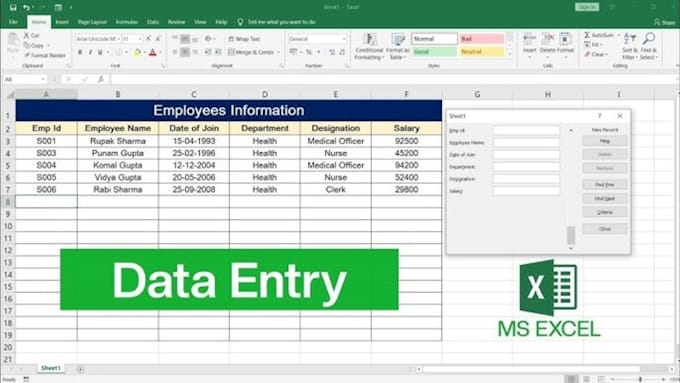
Task: Open the font size dropdown
Action: [140, 39]
